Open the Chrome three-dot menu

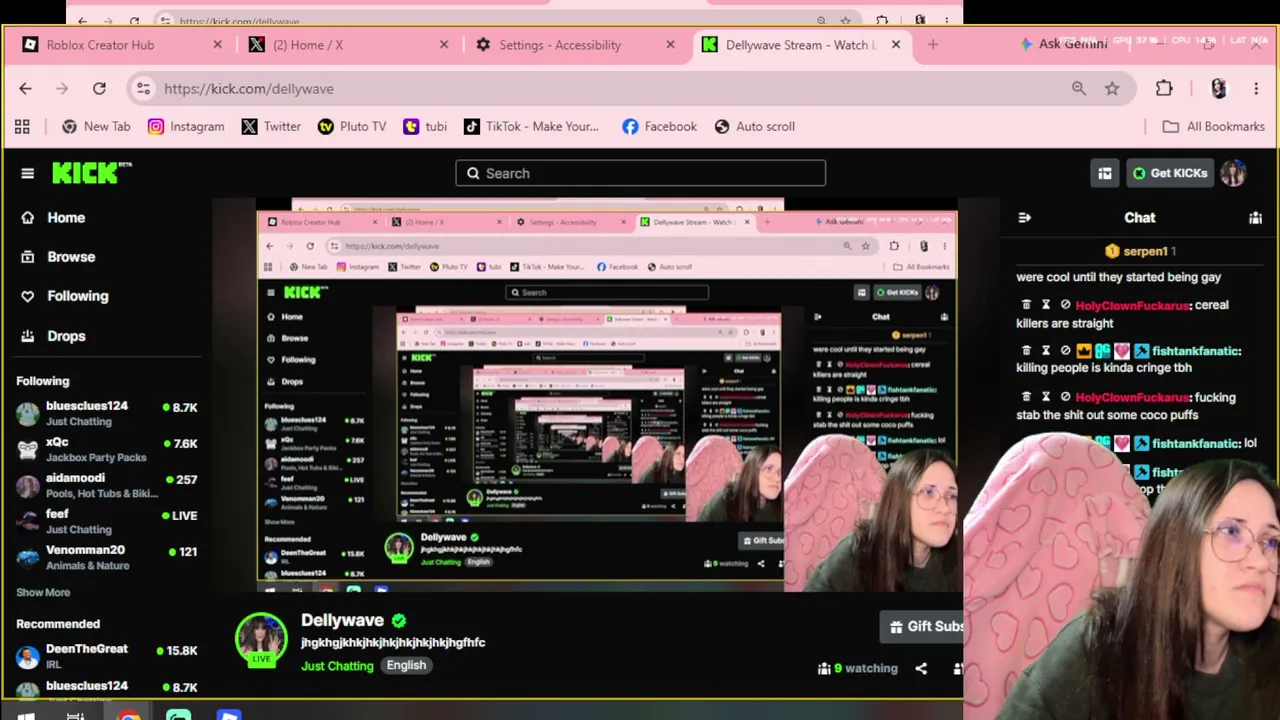click(1256, 89)
